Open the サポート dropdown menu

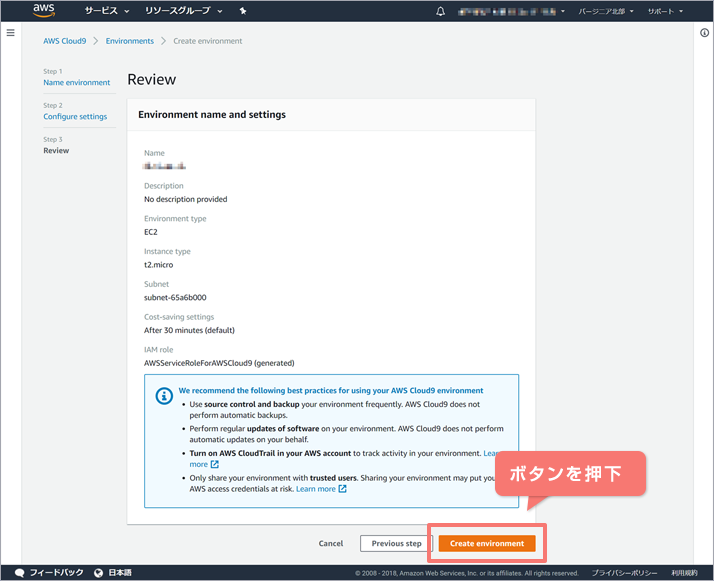point(665,11)
